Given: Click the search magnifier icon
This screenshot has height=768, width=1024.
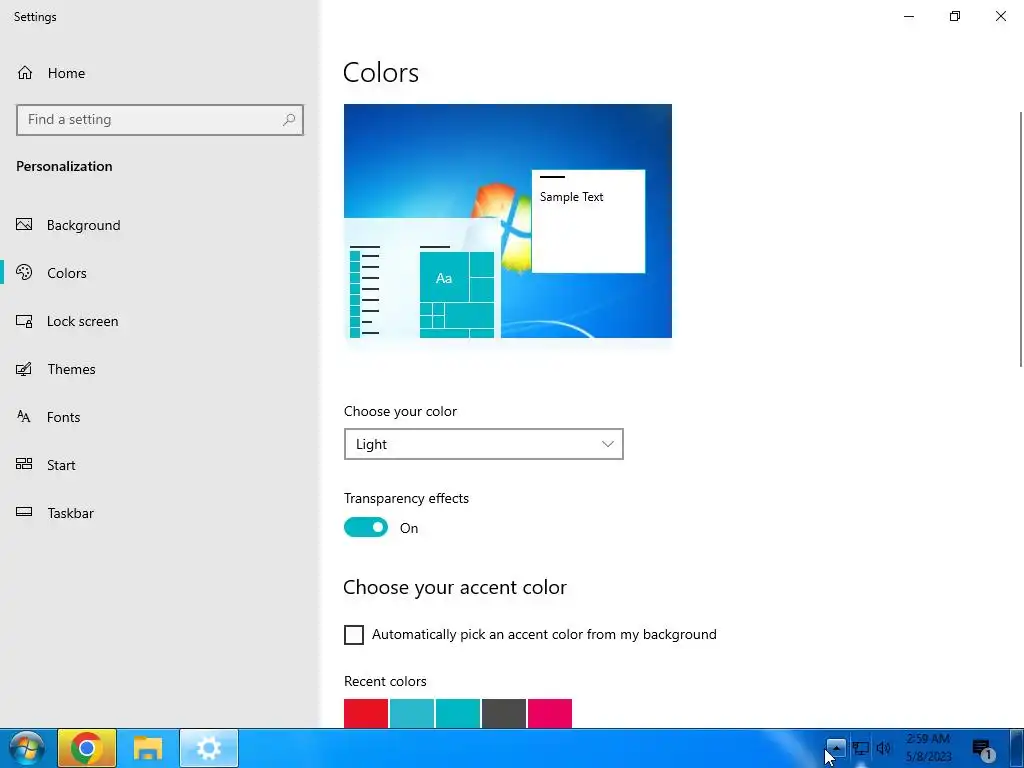Looking at the screenshot, I should coord(289,120).
